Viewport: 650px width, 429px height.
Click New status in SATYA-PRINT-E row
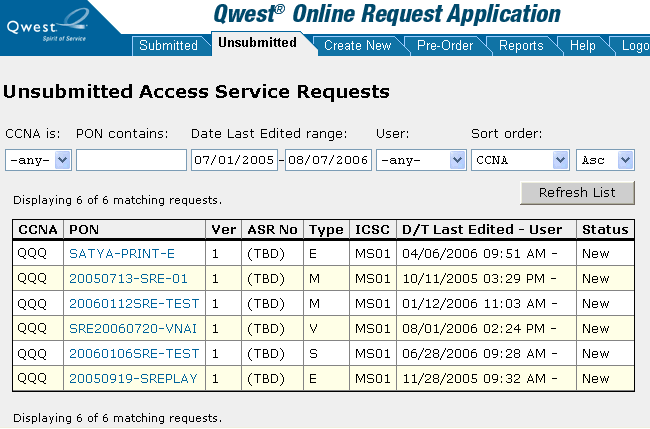(596, 254)
